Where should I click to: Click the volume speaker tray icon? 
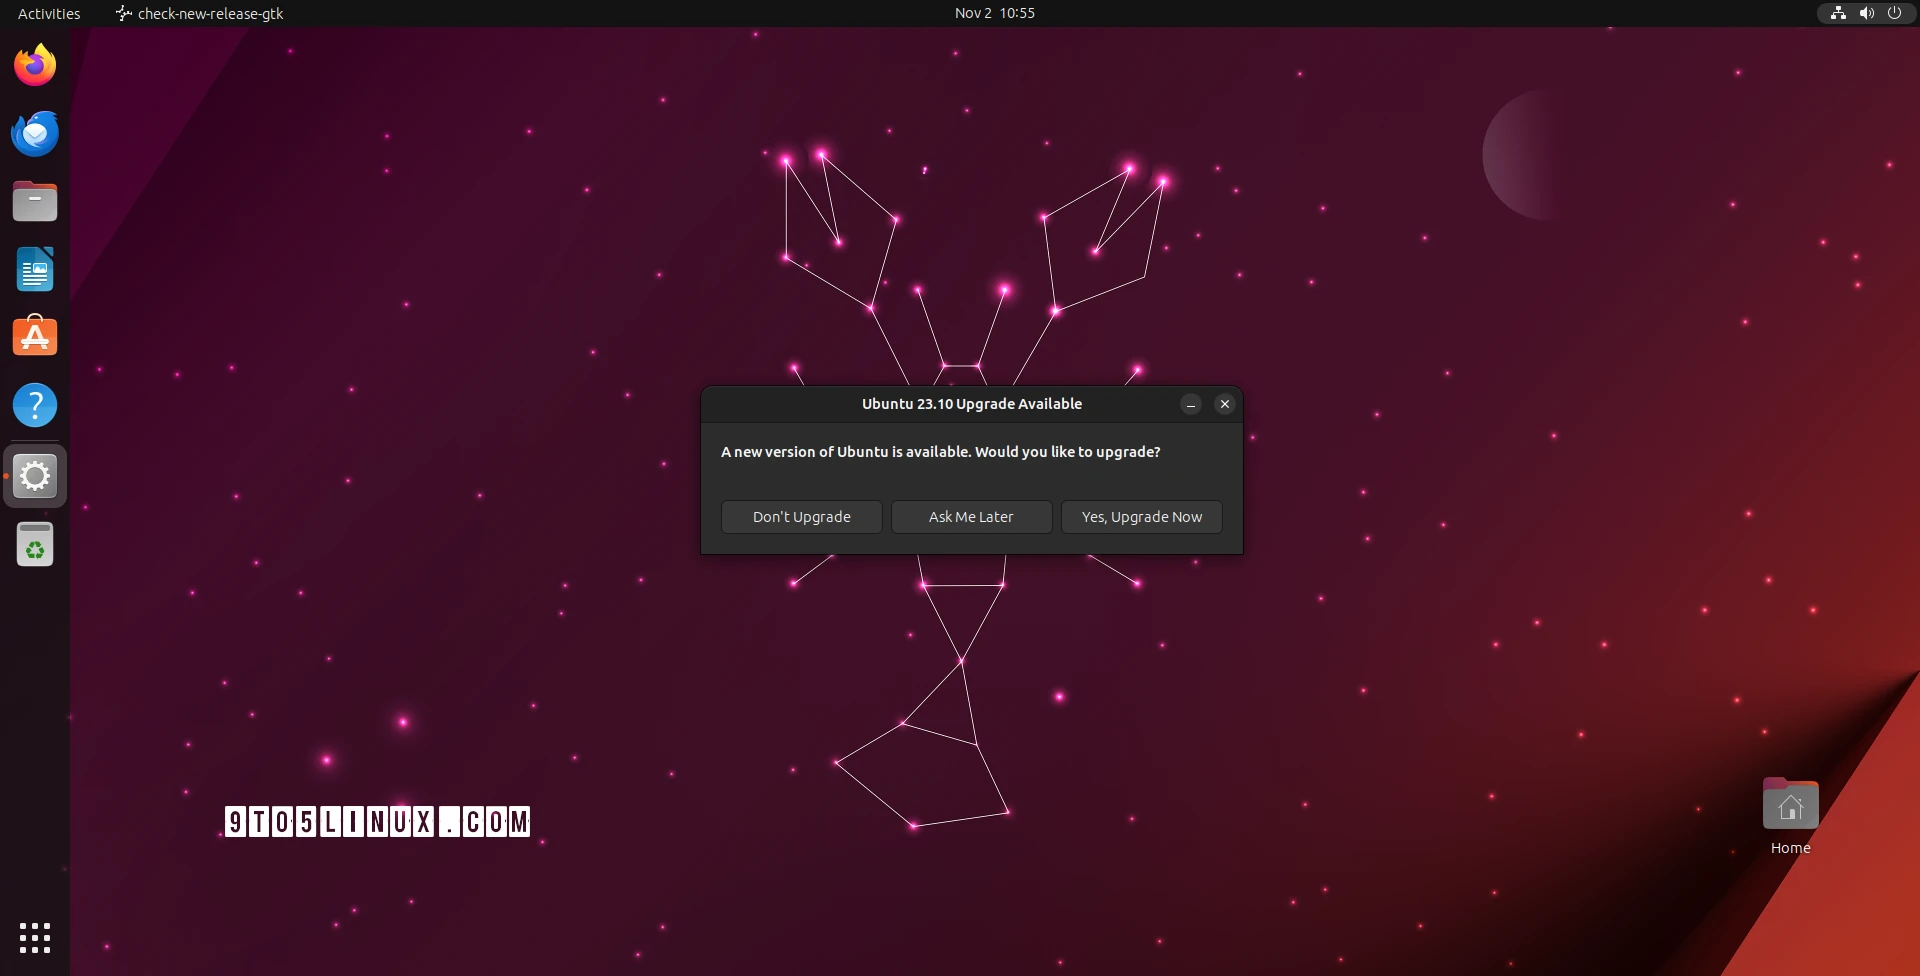(x=1866, y=13)
